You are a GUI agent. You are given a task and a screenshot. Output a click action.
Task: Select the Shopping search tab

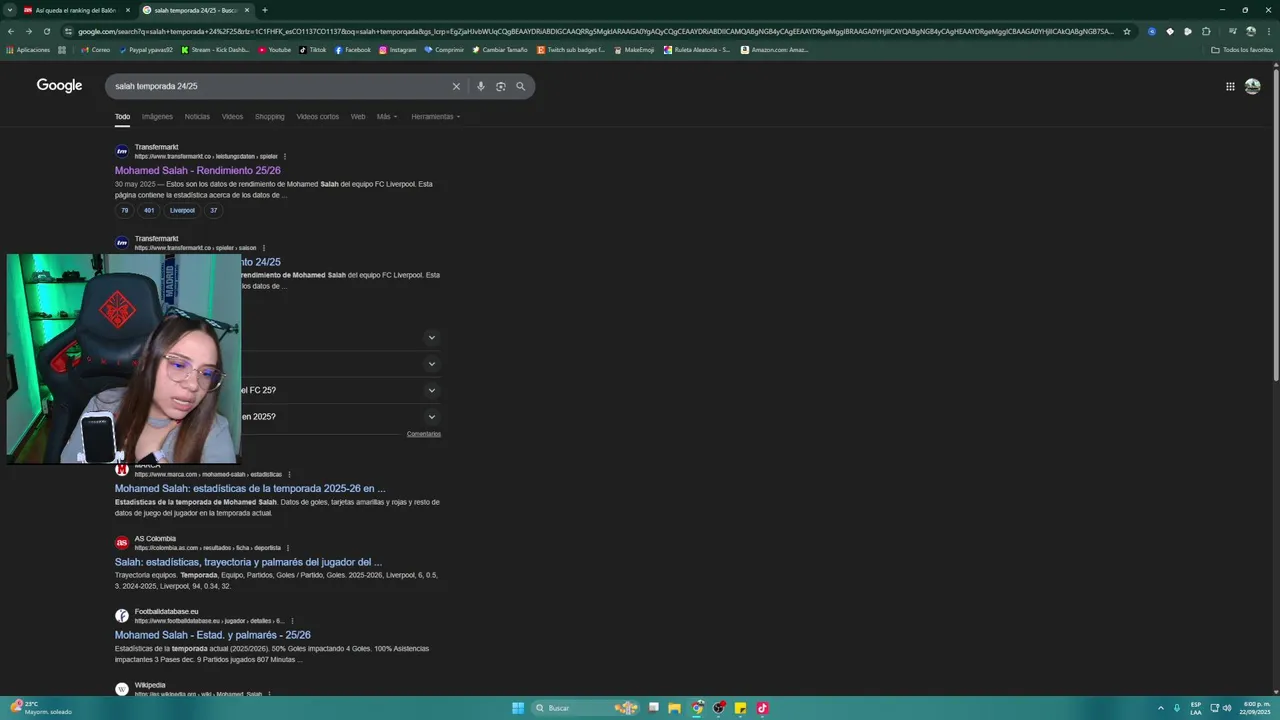tap(270, 117)
